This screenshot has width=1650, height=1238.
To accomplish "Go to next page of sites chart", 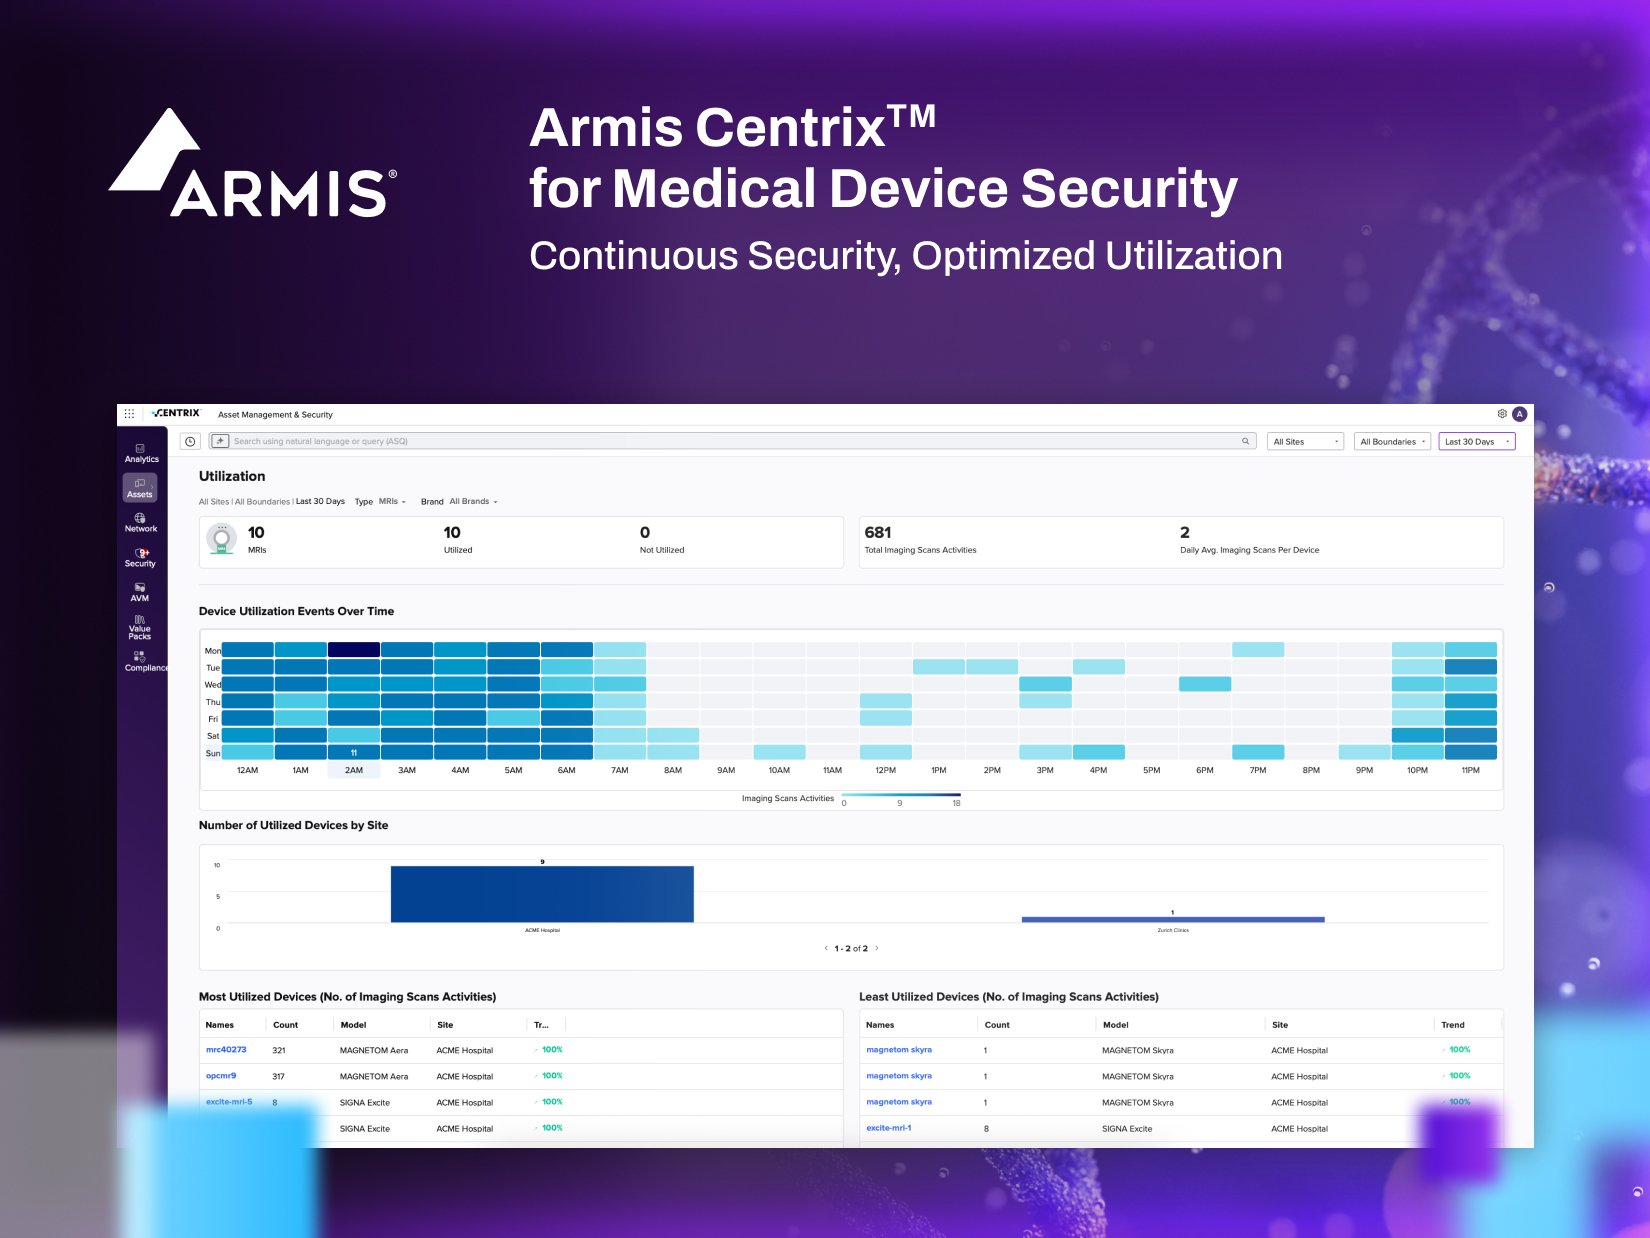I will click(x=877, y=949).
